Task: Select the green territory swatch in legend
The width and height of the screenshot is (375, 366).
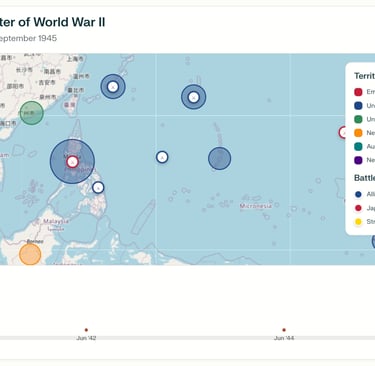Action: pos(358,119)
